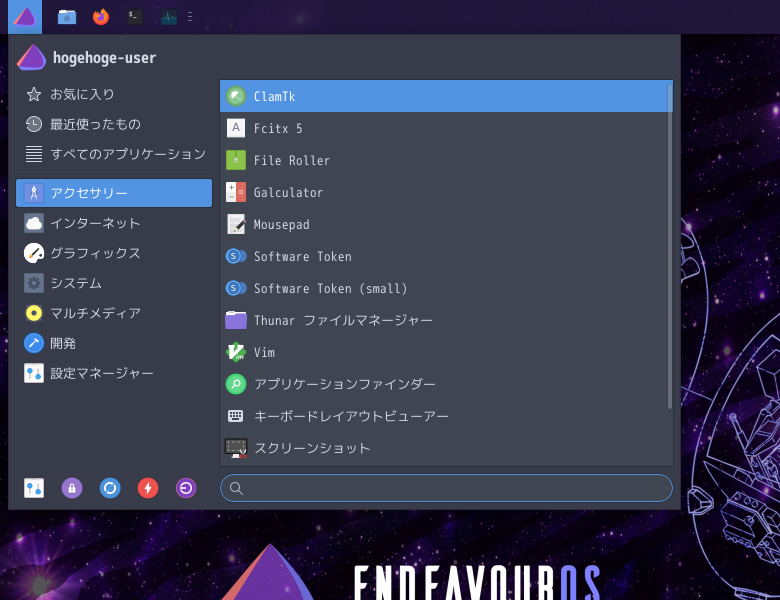Launch キーボードレイアウトビューアー from its label

pos(351,416)
